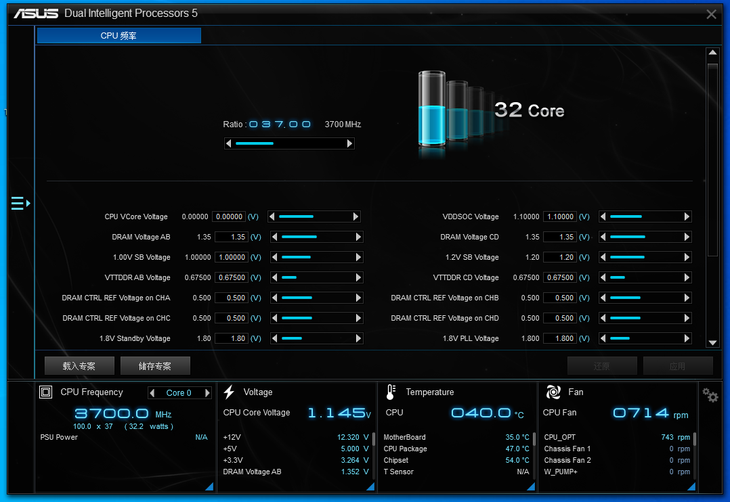The width and height of the screenshot is (730, 502).
Task: Expand Voltage panel corner triangle
Action: click(371, 487)
